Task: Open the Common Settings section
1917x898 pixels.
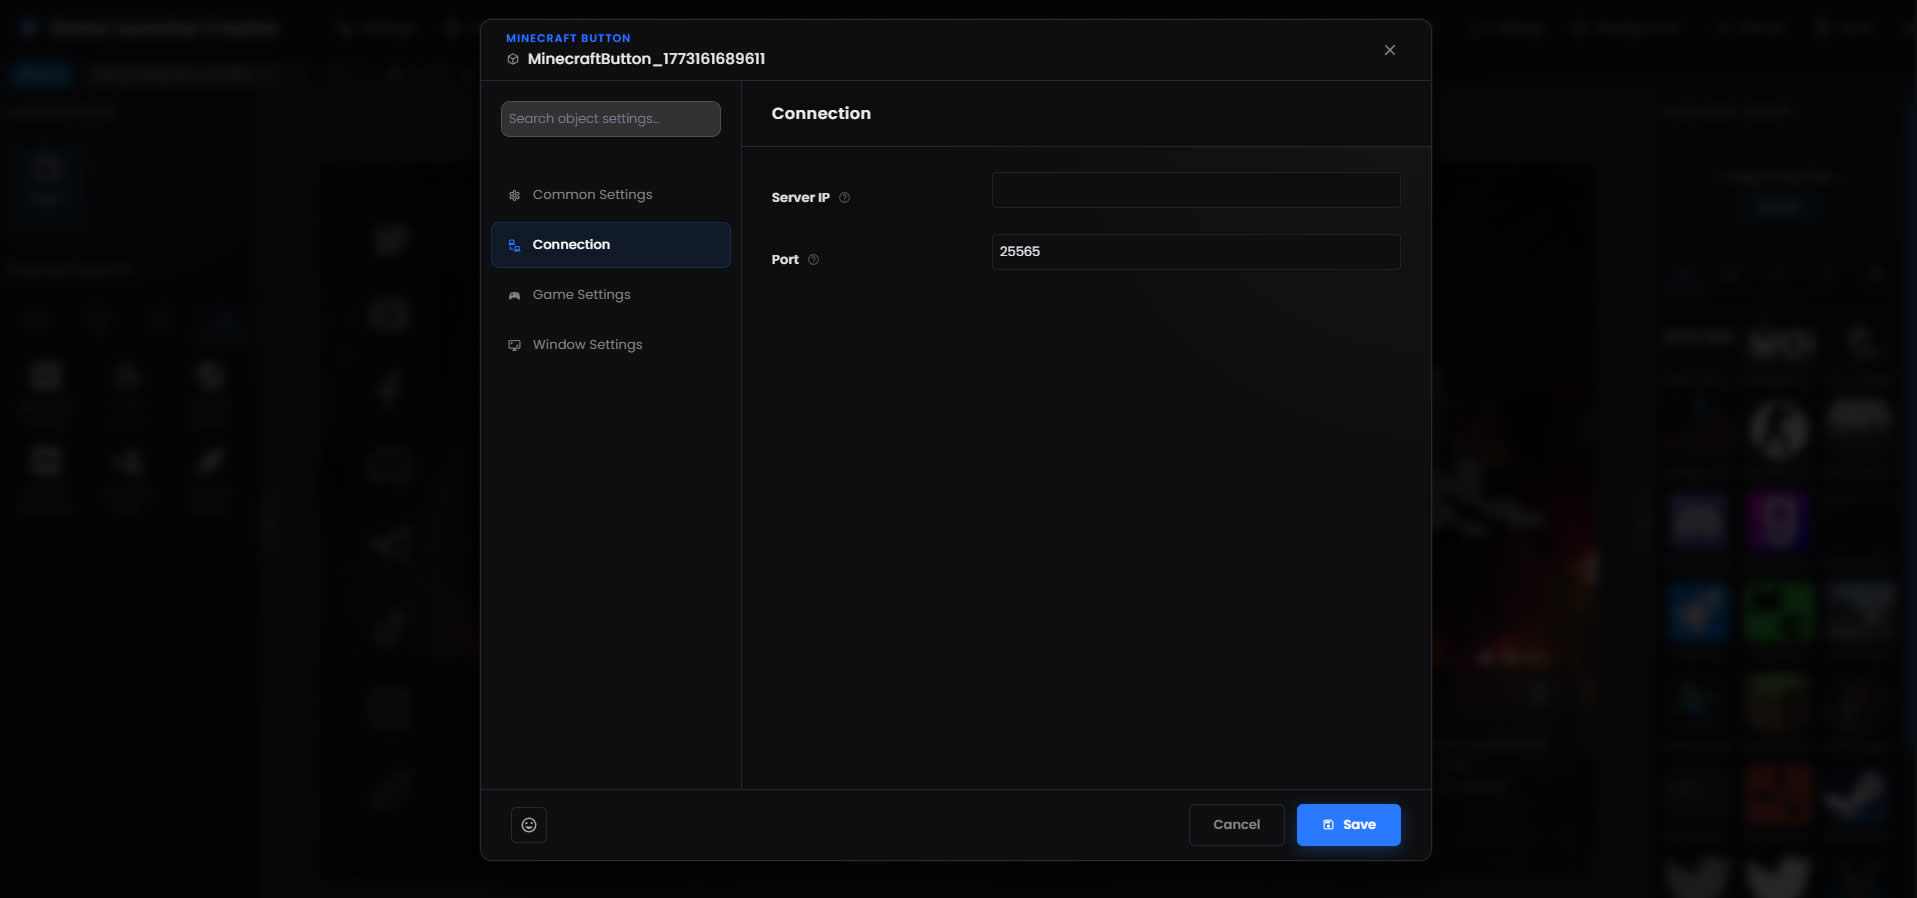Action: (592, 195)
